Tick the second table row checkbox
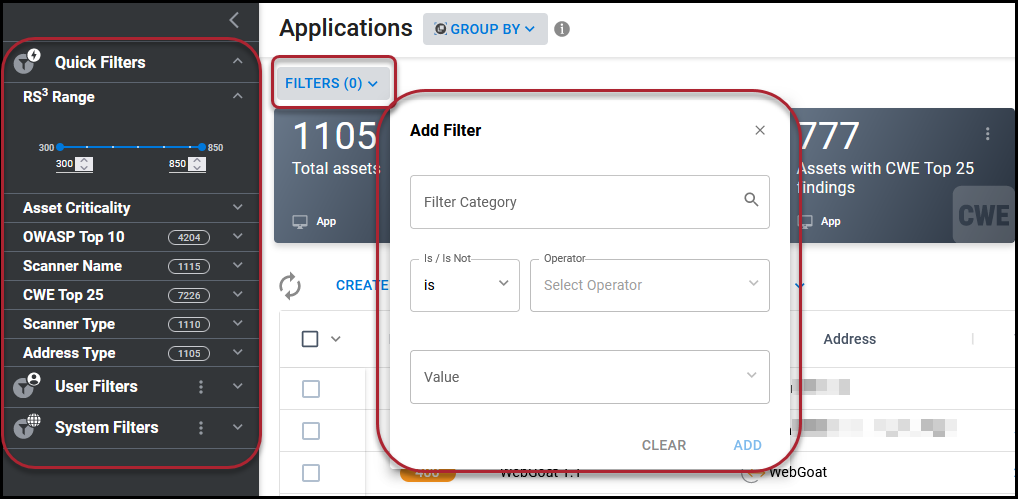 (x=311, y=431)
